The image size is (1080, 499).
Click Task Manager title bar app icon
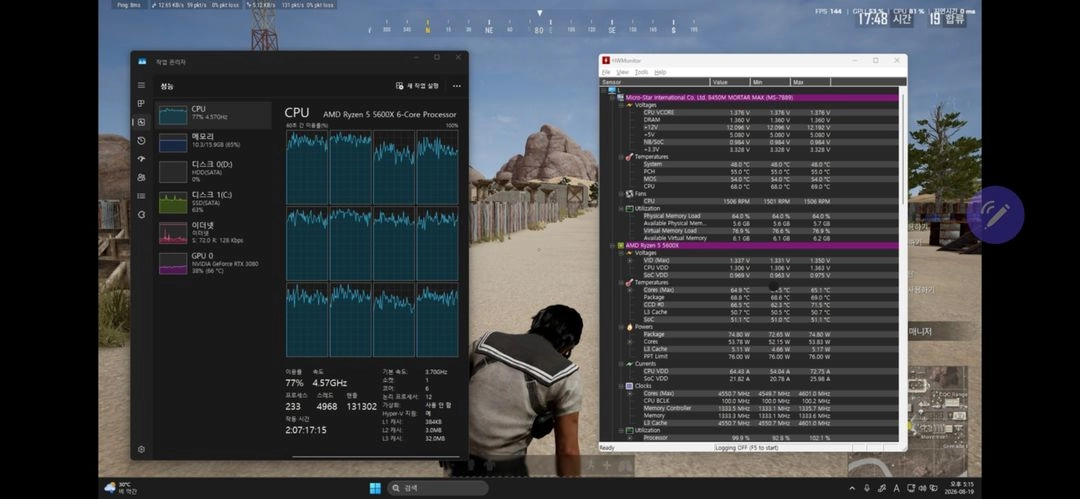(142, 61)
